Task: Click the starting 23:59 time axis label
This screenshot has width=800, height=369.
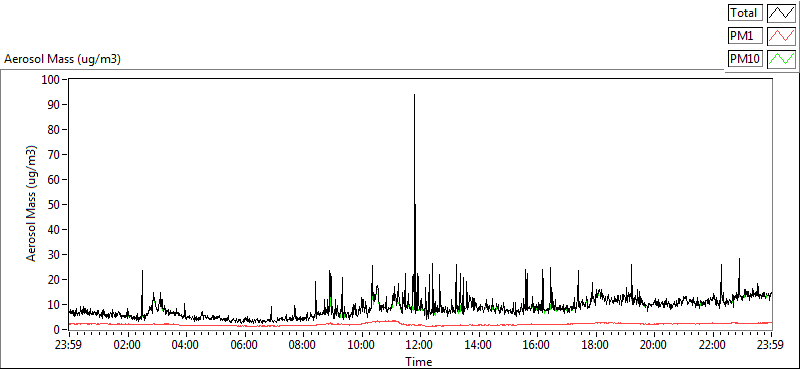Action: click(x=68, y=344)
